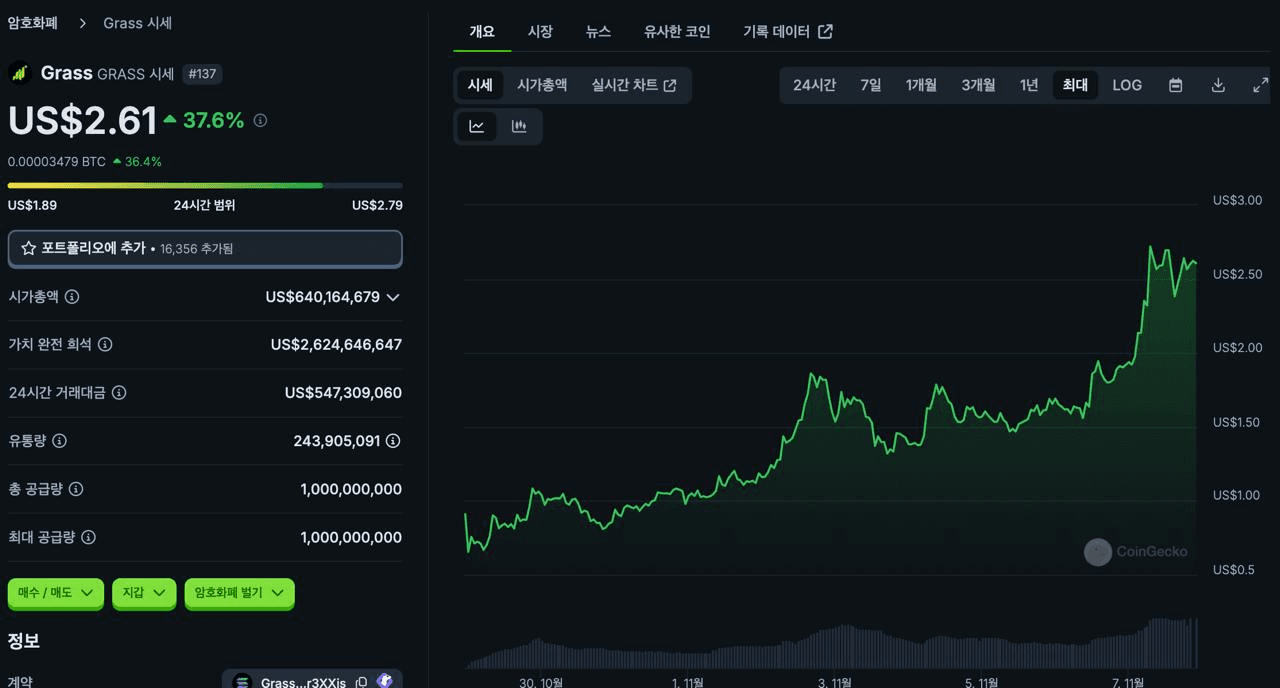Select 1개월 time range

[921, 85]
